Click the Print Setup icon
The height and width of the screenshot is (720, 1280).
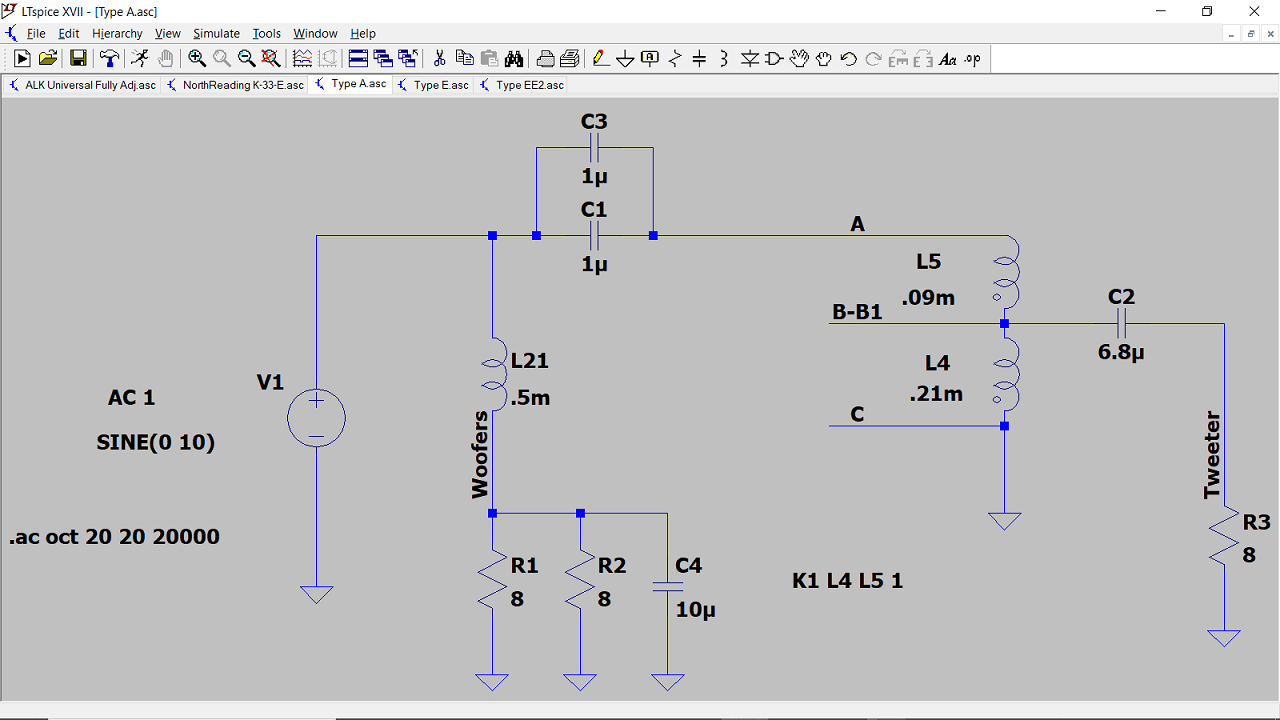click(x=545, y=59)
